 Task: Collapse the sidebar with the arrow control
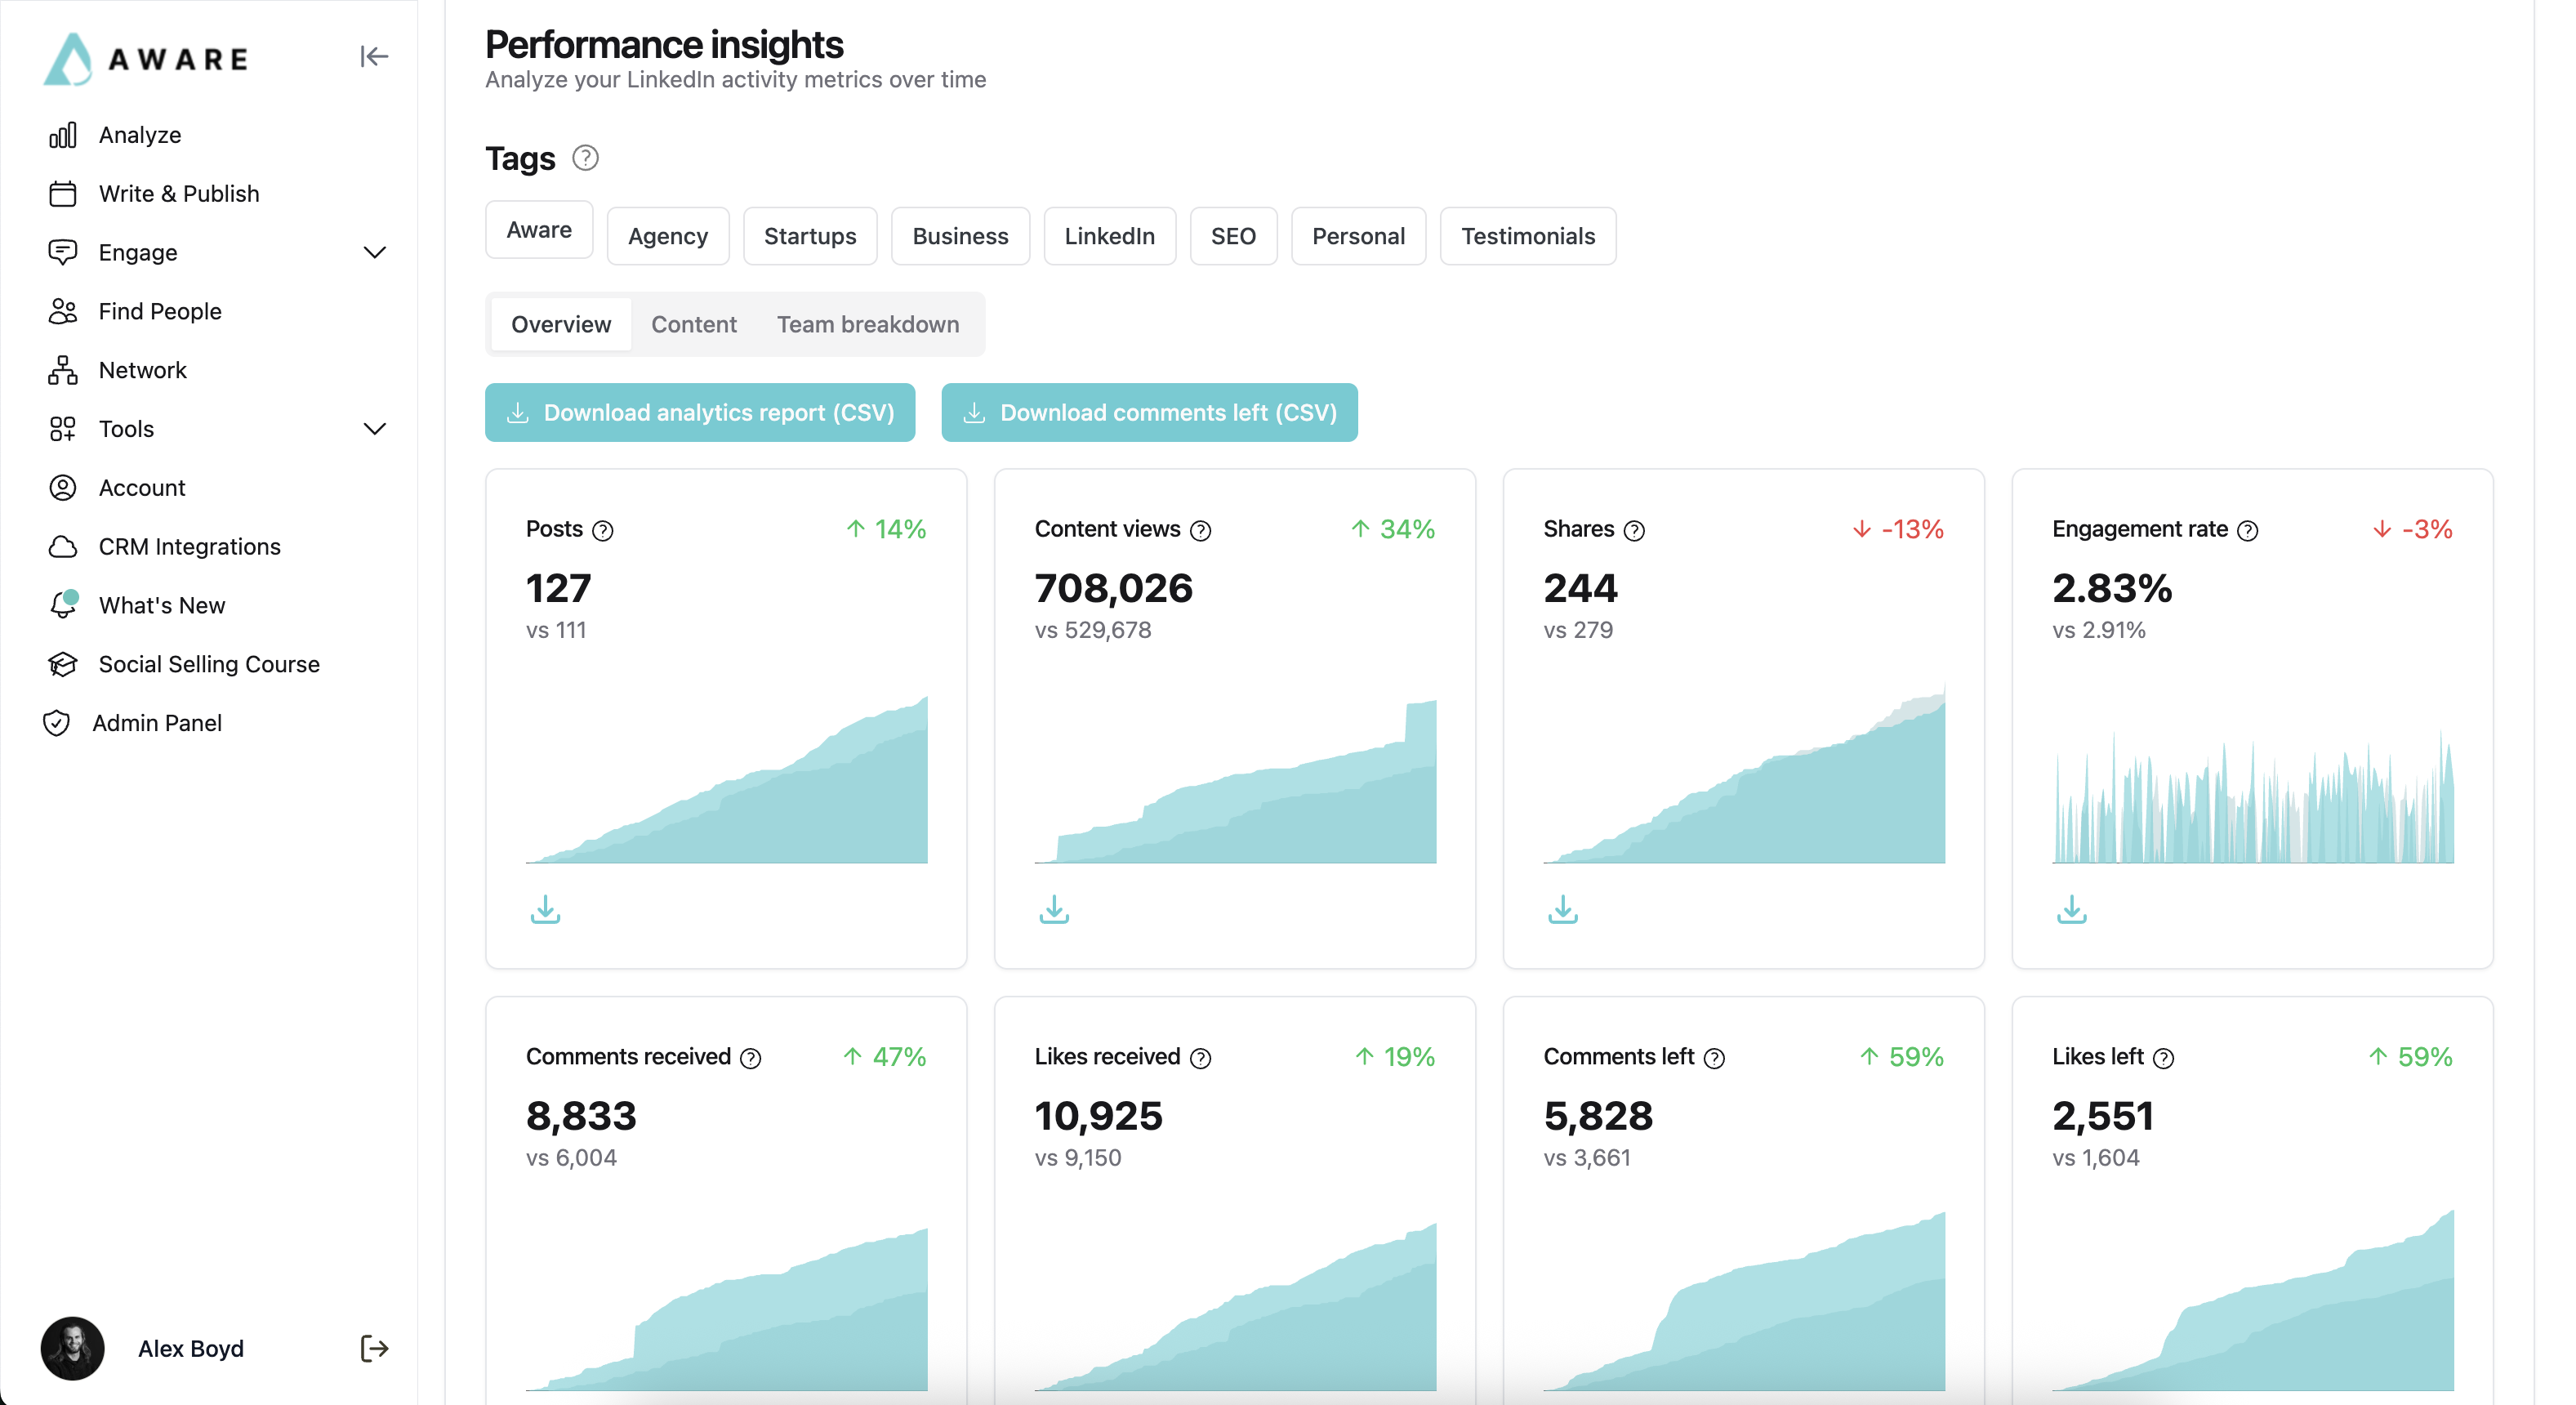coord(373,57)
